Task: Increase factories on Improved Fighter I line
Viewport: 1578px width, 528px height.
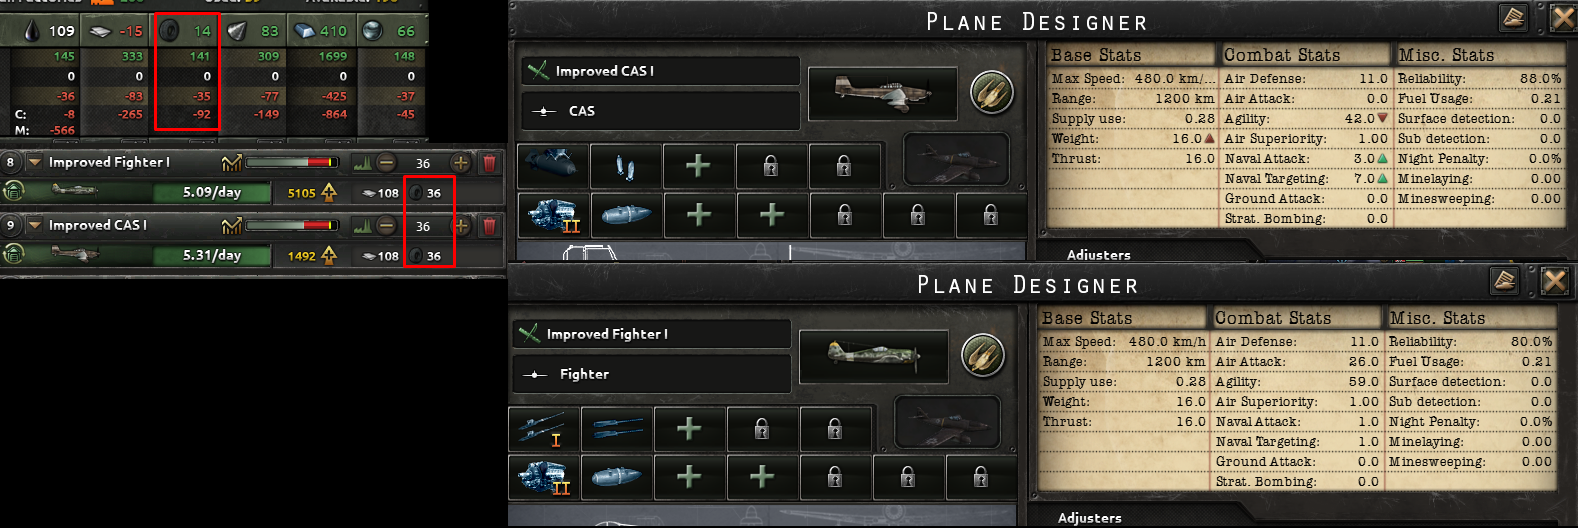Action: pyautogui.click(x=460, y=163)
